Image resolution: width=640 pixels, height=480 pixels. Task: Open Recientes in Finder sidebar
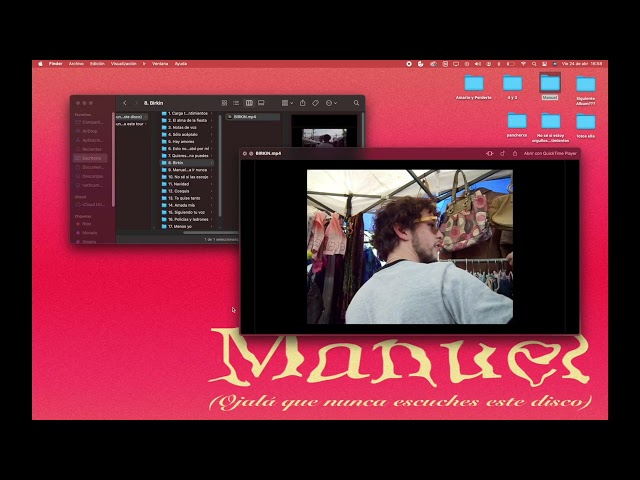pyautogui.click(x=91, y=149)
